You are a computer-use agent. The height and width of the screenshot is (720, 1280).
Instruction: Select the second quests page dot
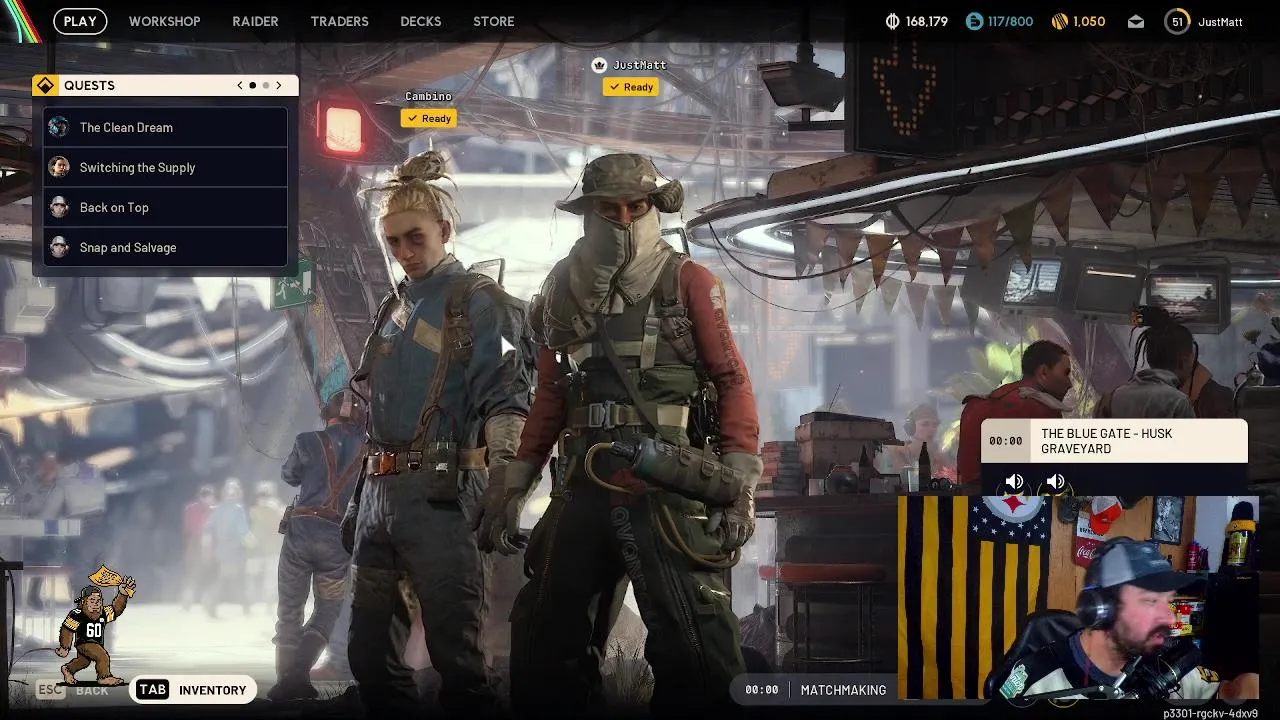[265, 86]
